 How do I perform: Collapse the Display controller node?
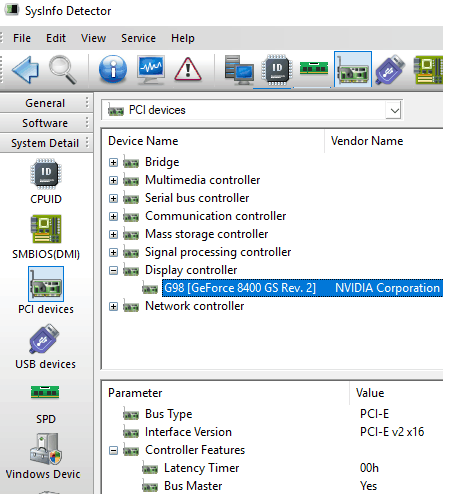coord(113,270)
